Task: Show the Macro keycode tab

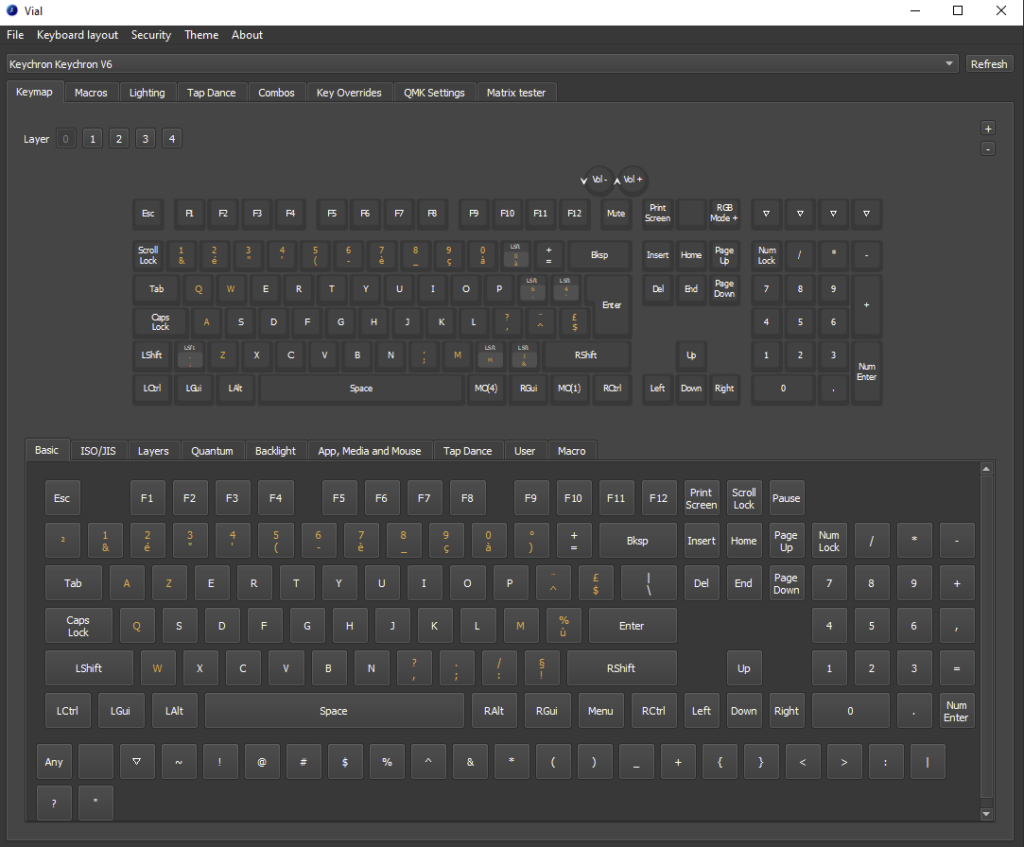Action: click(x=572, y=451)
